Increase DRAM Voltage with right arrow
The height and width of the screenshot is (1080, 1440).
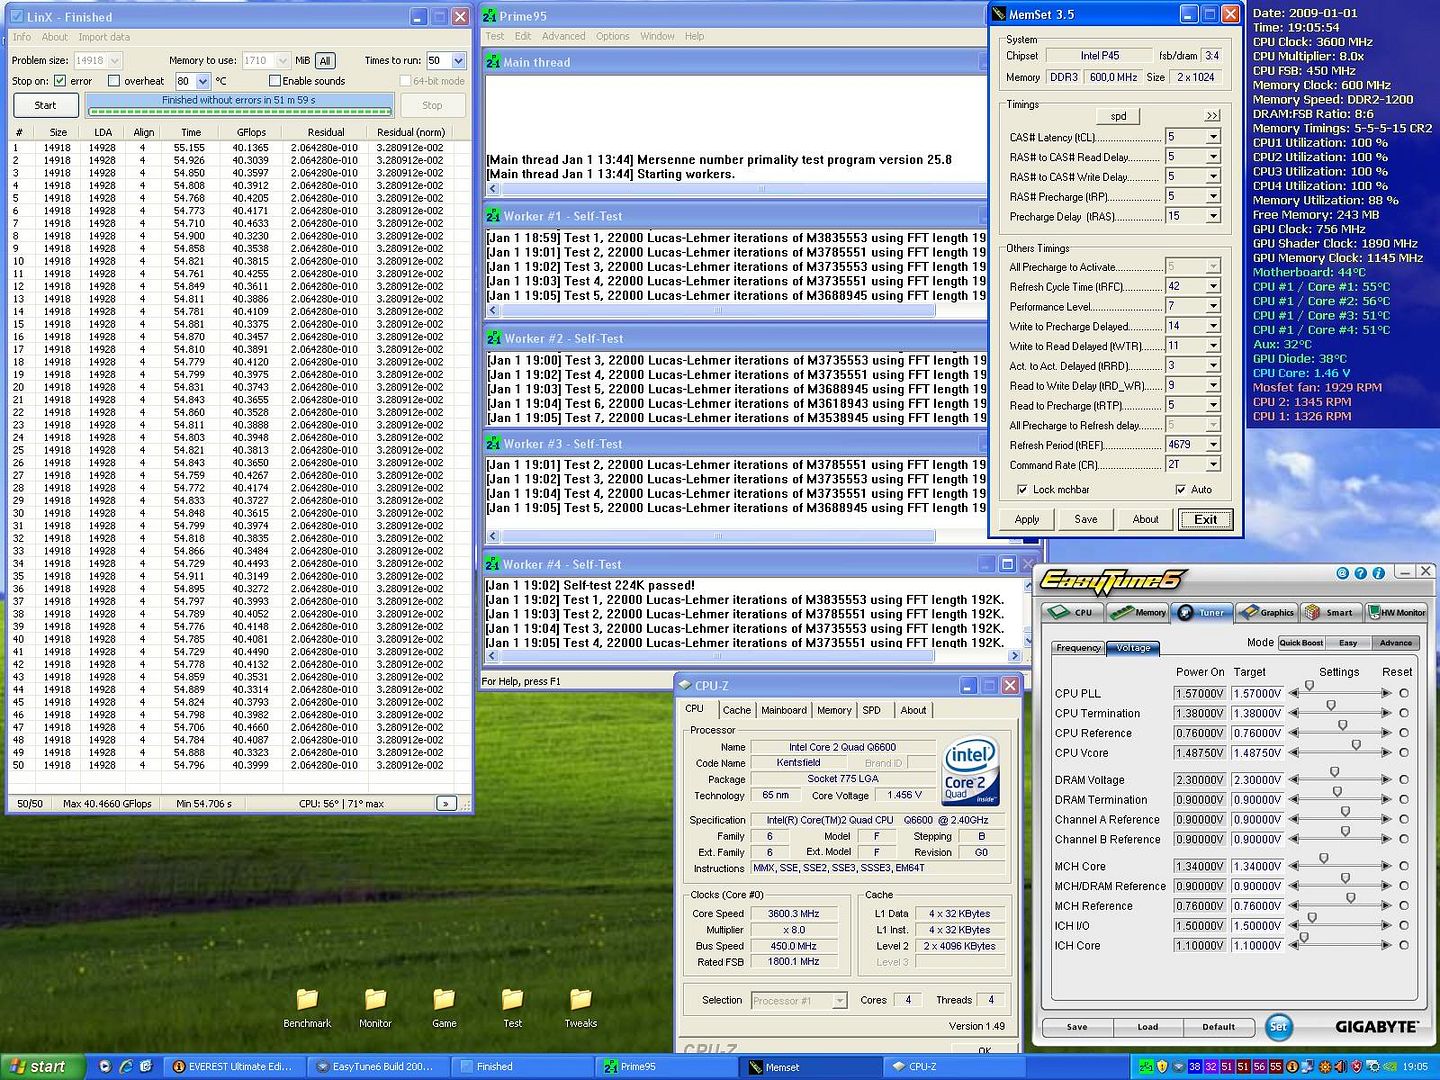tap(1386, 780)
